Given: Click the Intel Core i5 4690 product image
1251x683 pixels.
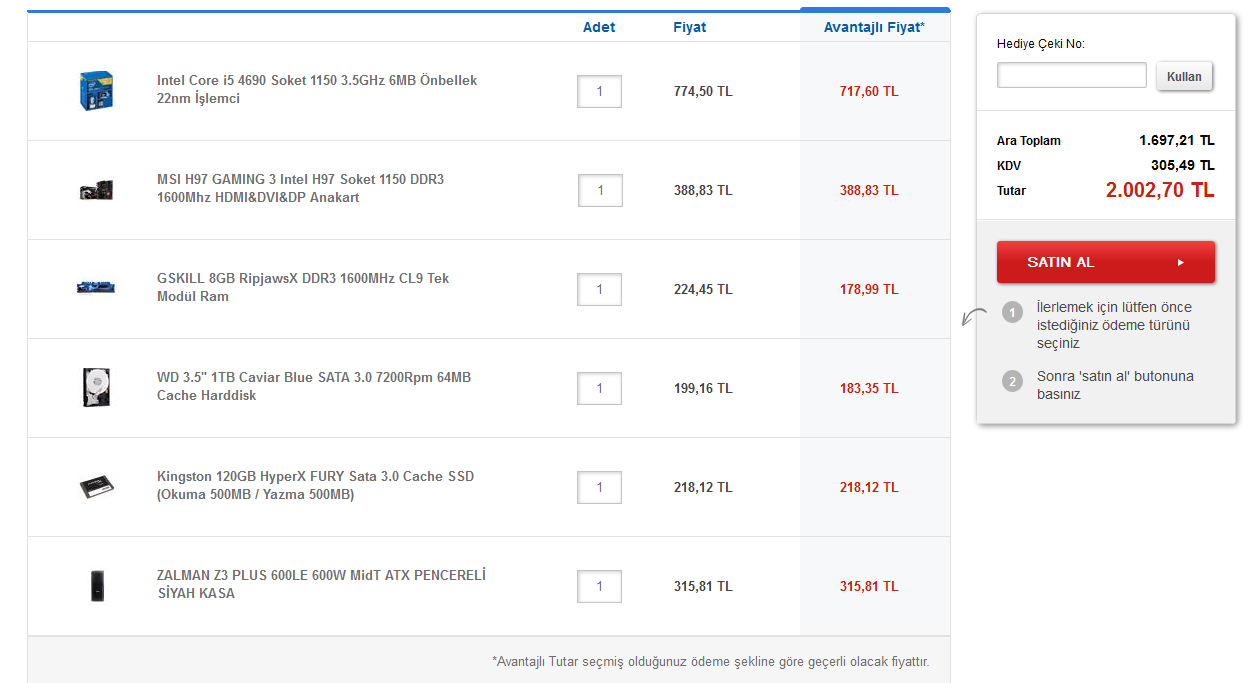Looking at the screenshot, I should [x=93, y=90].
